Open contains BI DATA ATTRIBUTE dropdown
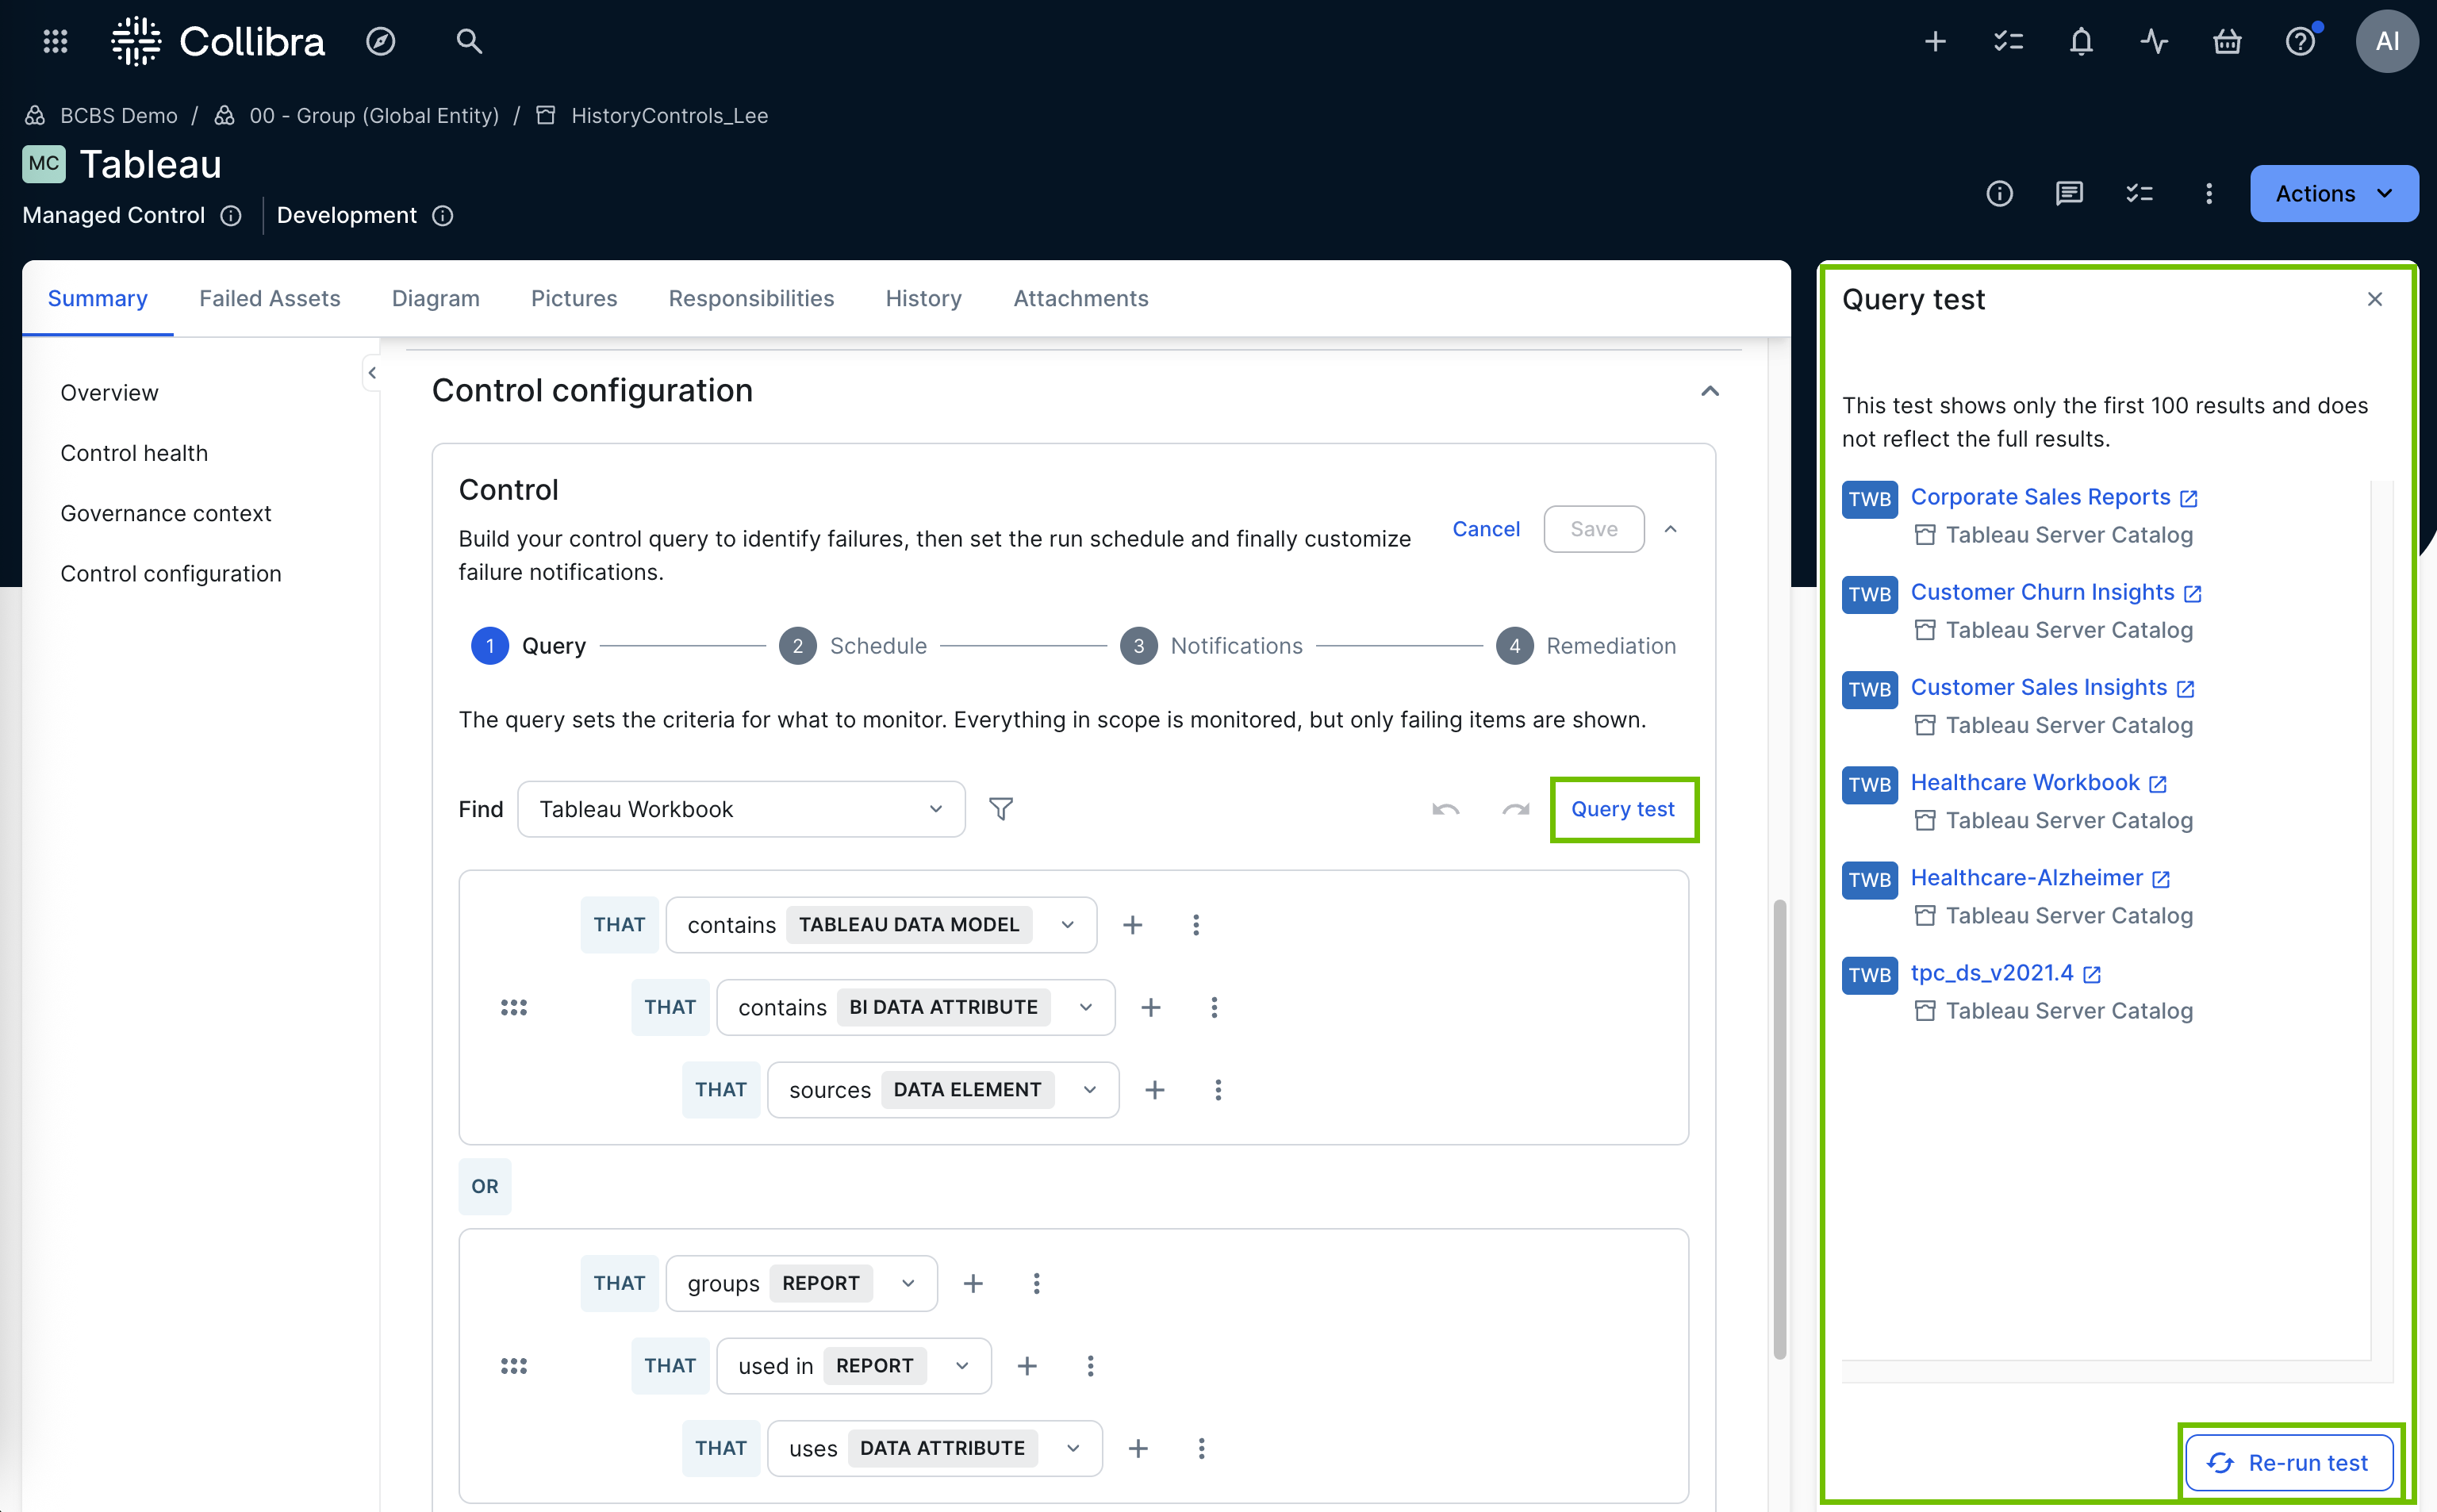Screen dimensions: 2437x1512 tap(916, 1007)
